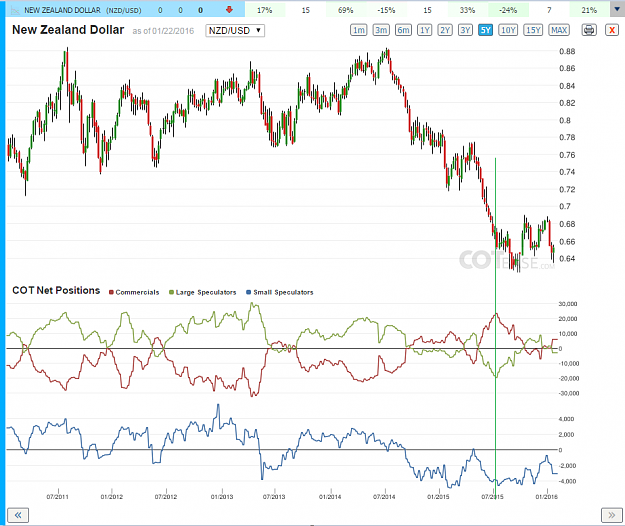Click the 07/2011 x-axis date label
The width and height of the screenshot is (625, 526).
[x=58, y=497]
